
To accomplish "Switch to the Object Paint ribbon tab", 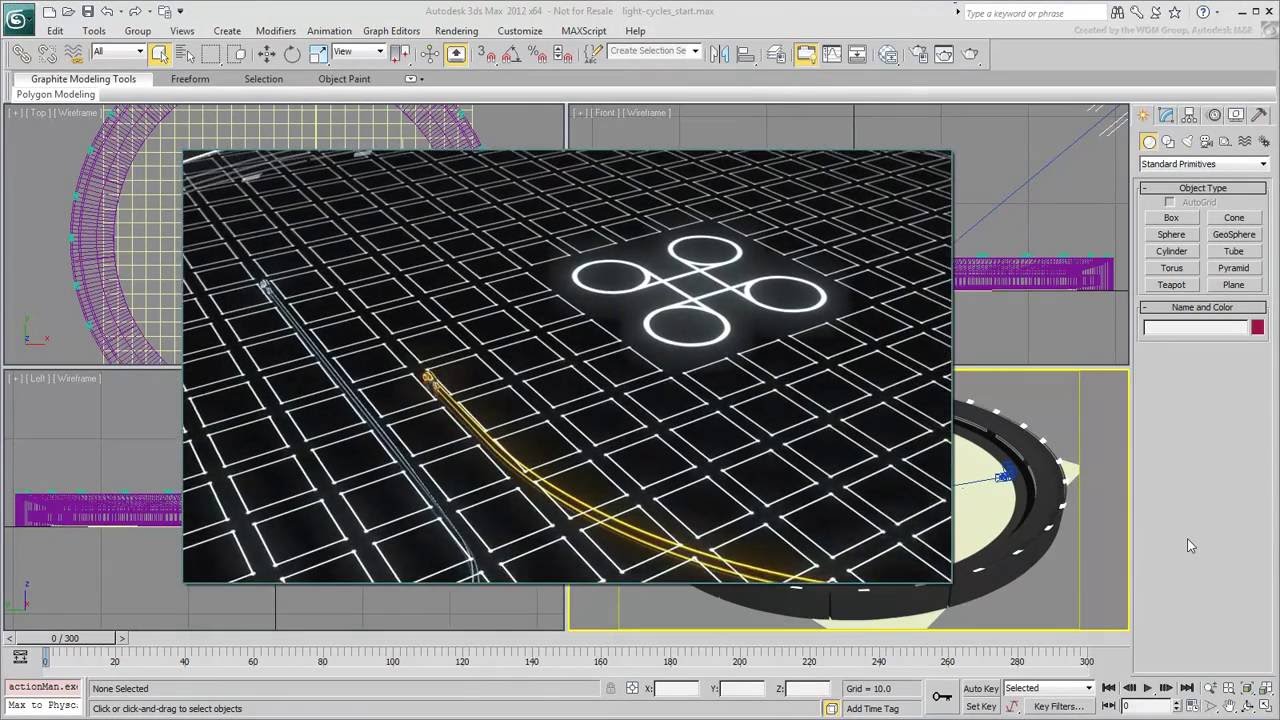I will point(344,79).
